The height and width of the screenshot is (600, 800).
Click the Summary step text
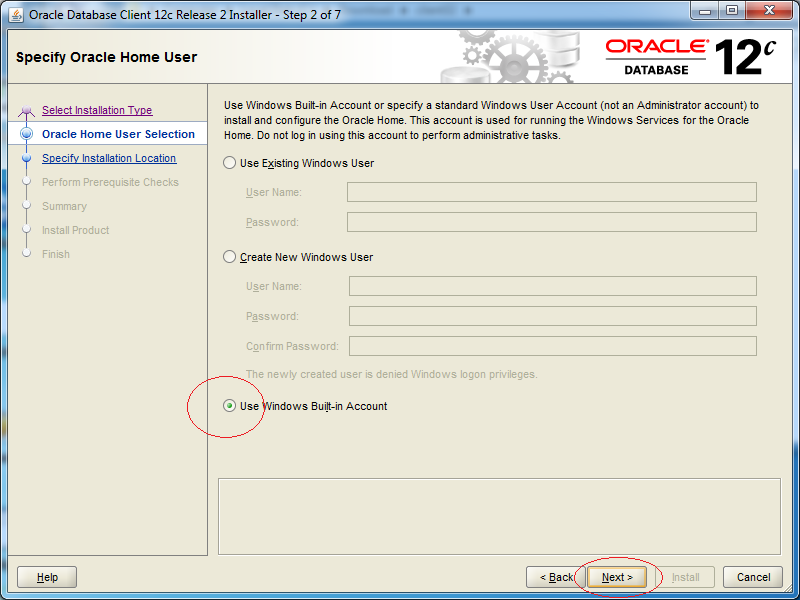pyautogui.click(x=64, y=206)
